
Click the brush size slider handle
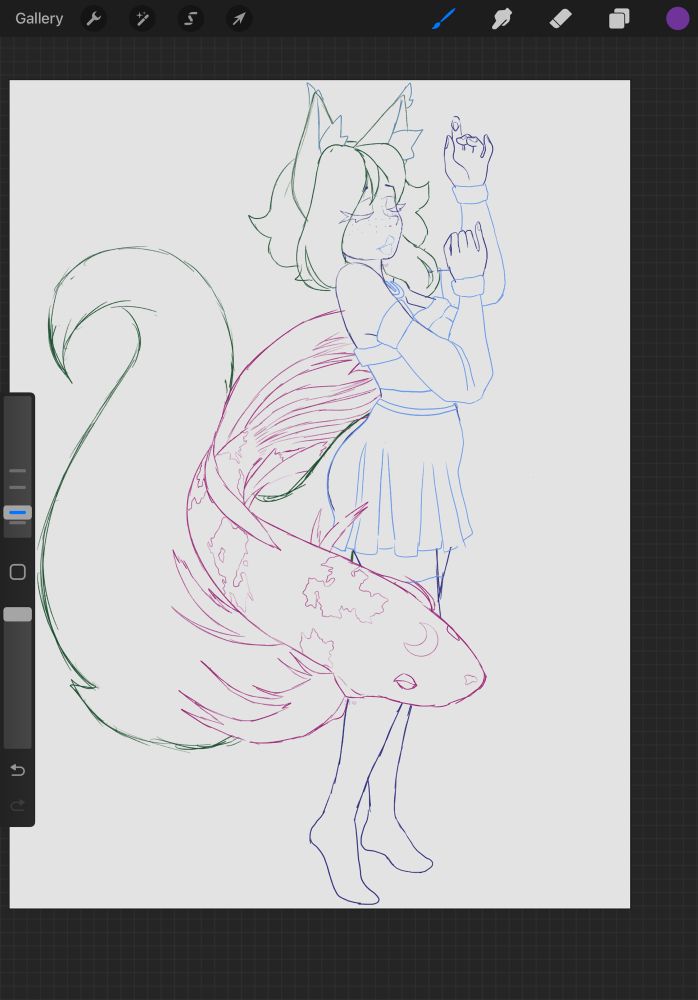click(x=18, y=513)
